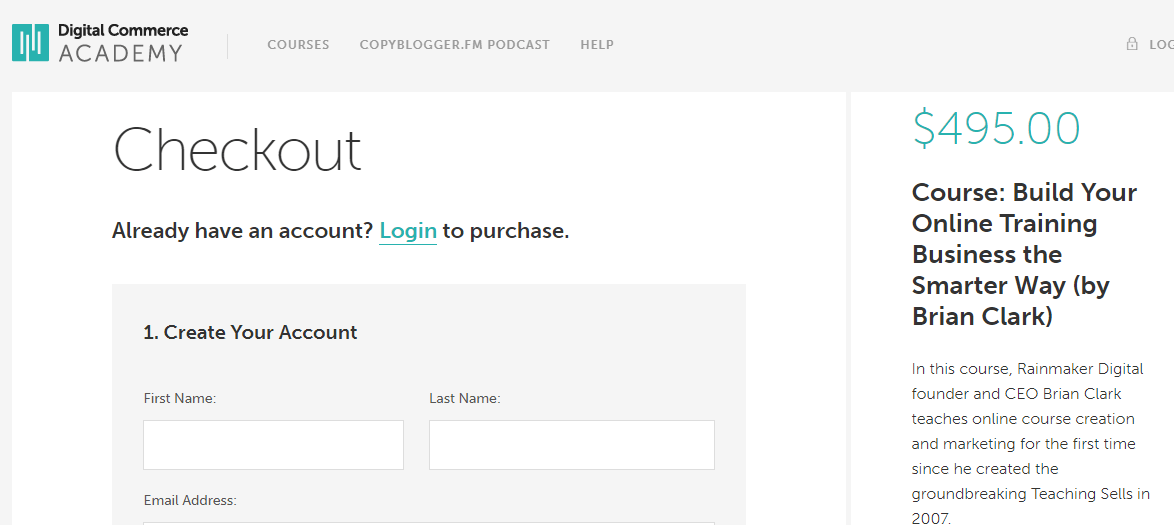The height and width of the screenshot is (525, 1174).
Task: Click the Create Your Account section heading
Action: tap(250, 333)
